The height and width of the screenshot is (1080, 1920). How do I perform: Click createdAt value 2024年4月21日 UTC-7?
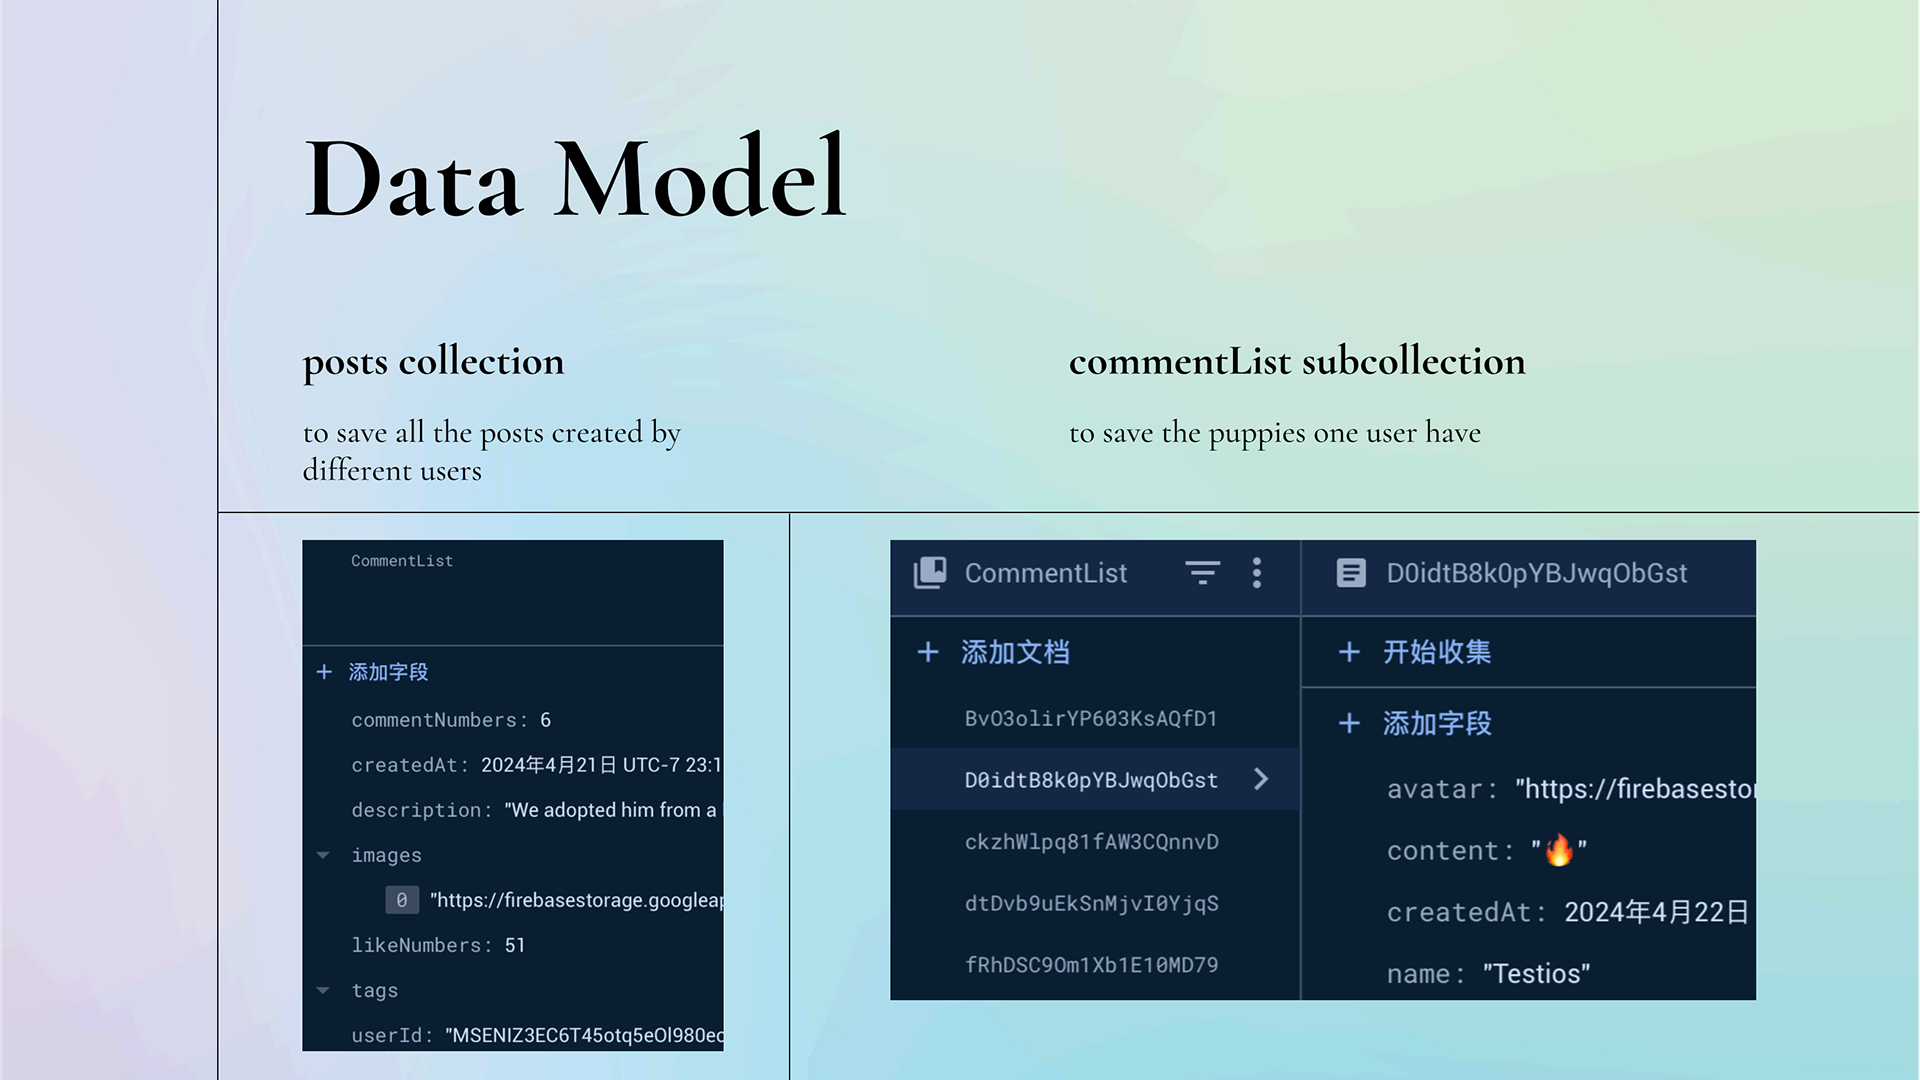pyautogui.click(x=601, y=765)
